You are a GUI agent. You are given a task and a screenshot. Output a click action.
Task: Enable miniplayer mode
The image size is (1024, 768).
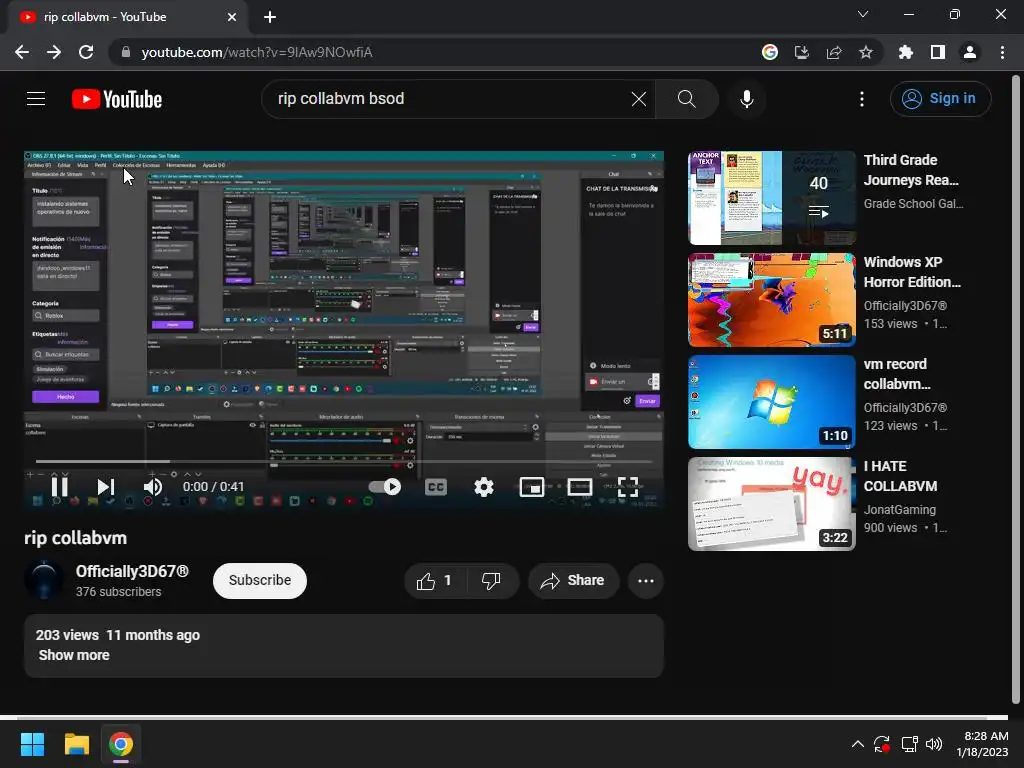532,487
